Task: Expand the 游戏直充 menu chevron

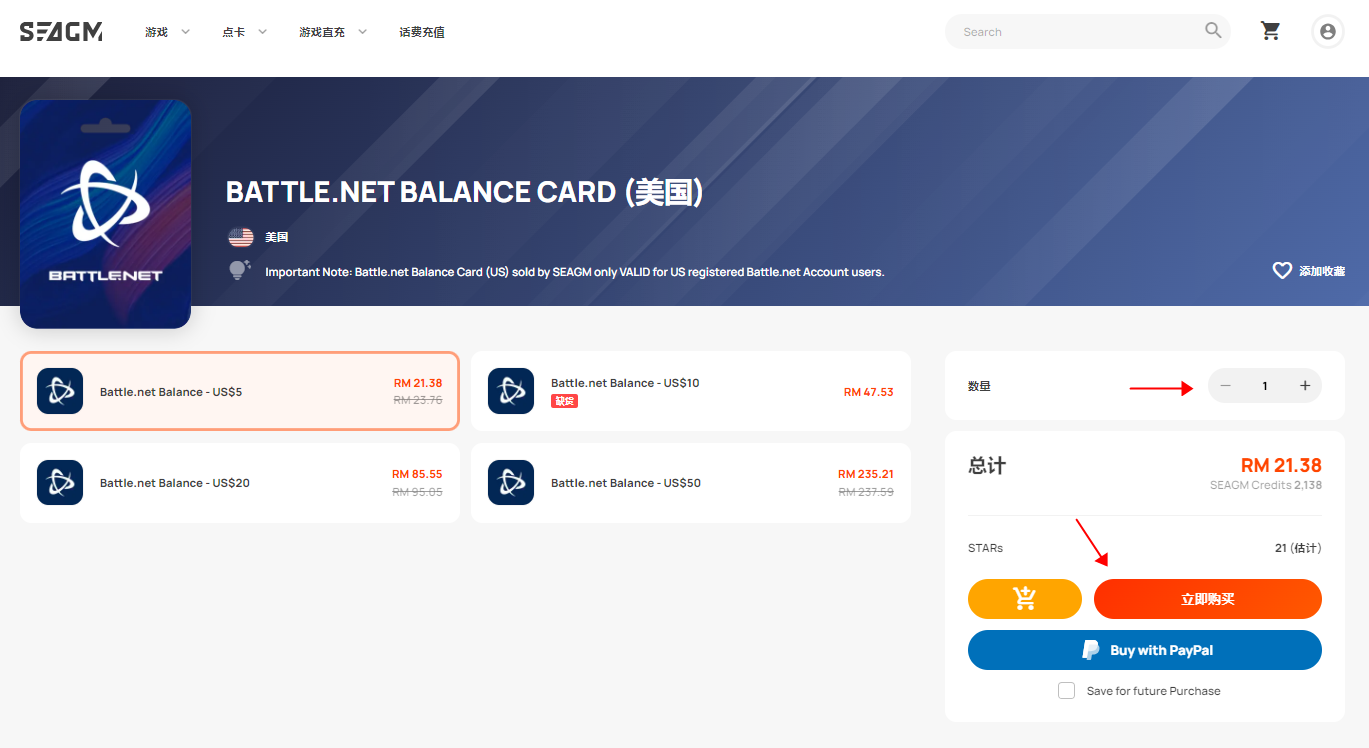Action: [362, 32]
